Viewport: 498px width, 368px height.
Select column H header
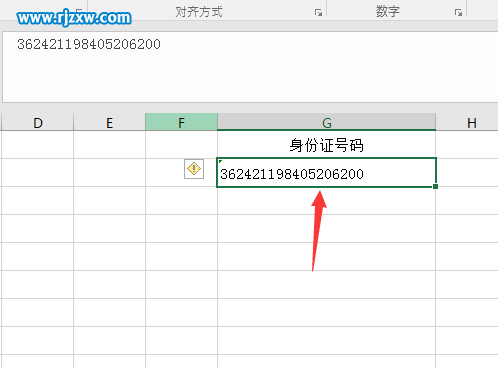pyautogui.click(x=467, y=123)
